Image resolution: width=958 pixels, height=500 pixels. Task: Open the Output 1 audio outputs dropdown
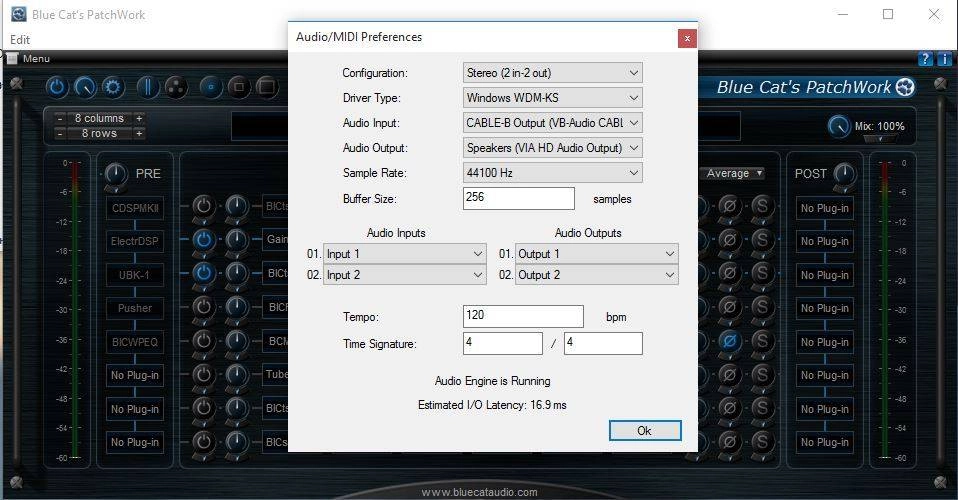[x=596, y=254]
